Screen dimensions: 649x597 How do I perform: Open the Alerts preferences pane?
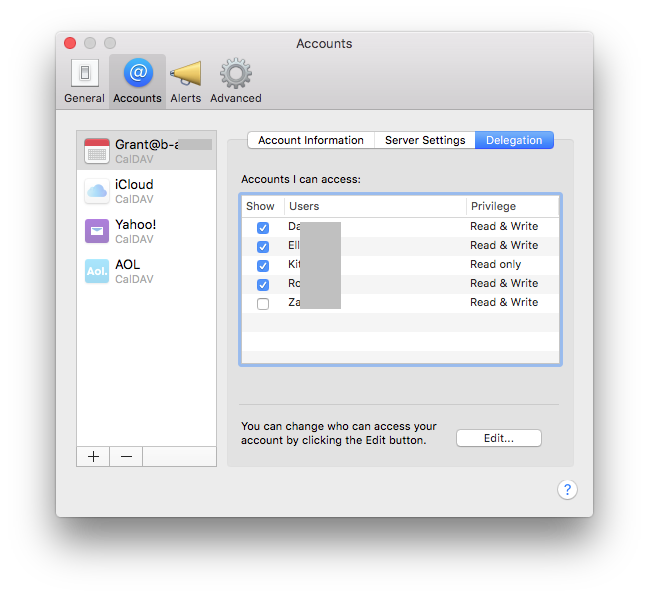click(x=186, y=82)
